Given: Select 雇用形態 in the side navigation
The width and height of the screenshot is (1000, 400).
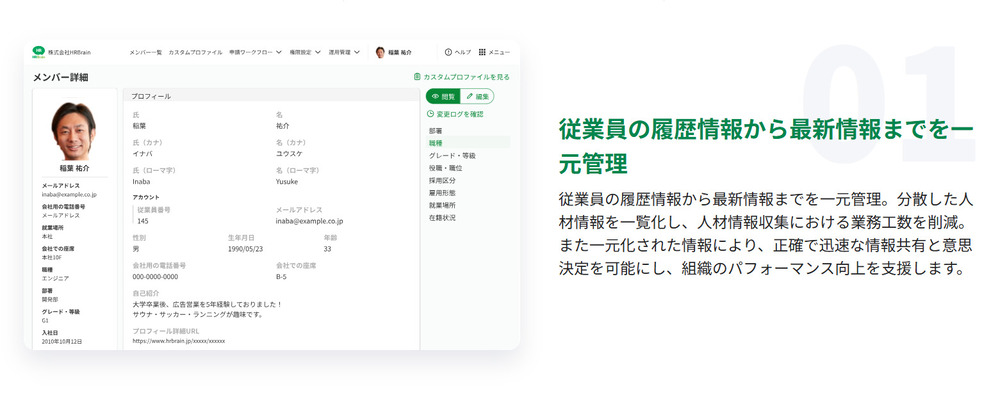Looking at the screenshot, I should pyautogui.click(x=442, y=193).
